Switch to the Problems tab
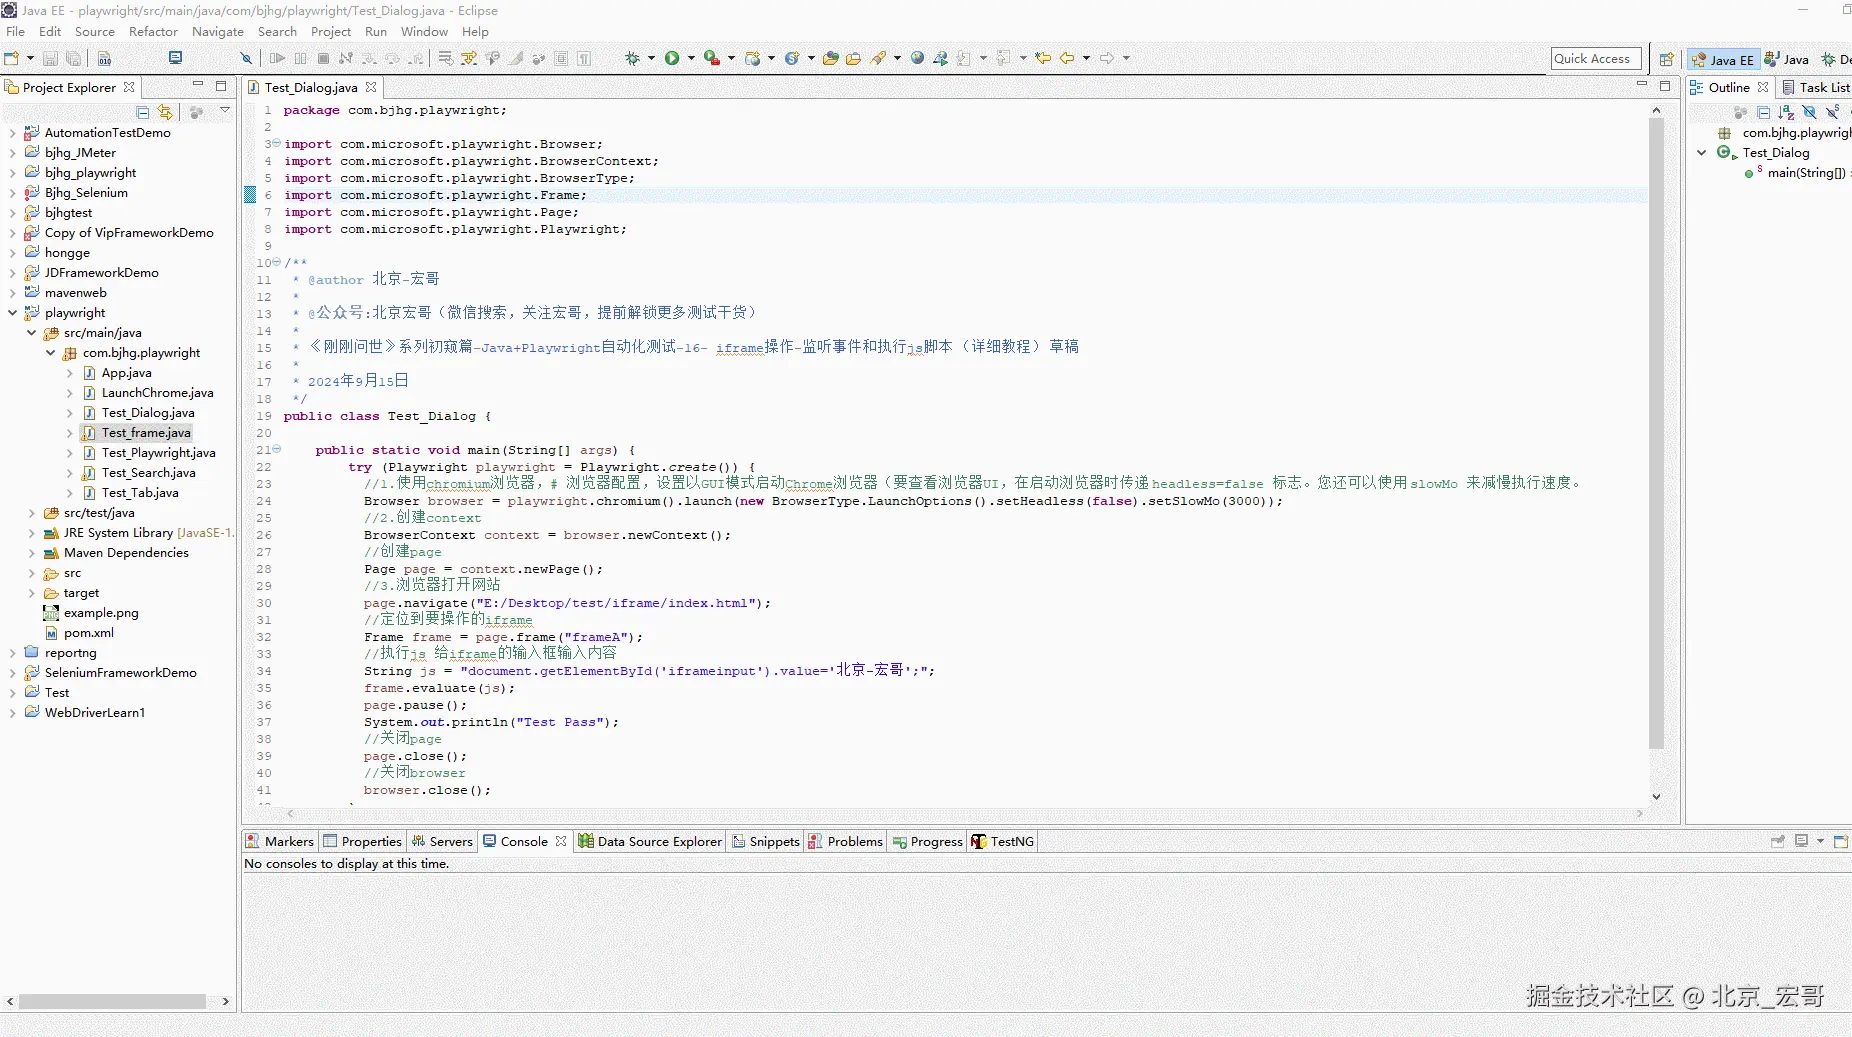The width and height of the screenshot is (1852, 1037). coord(846,842)
